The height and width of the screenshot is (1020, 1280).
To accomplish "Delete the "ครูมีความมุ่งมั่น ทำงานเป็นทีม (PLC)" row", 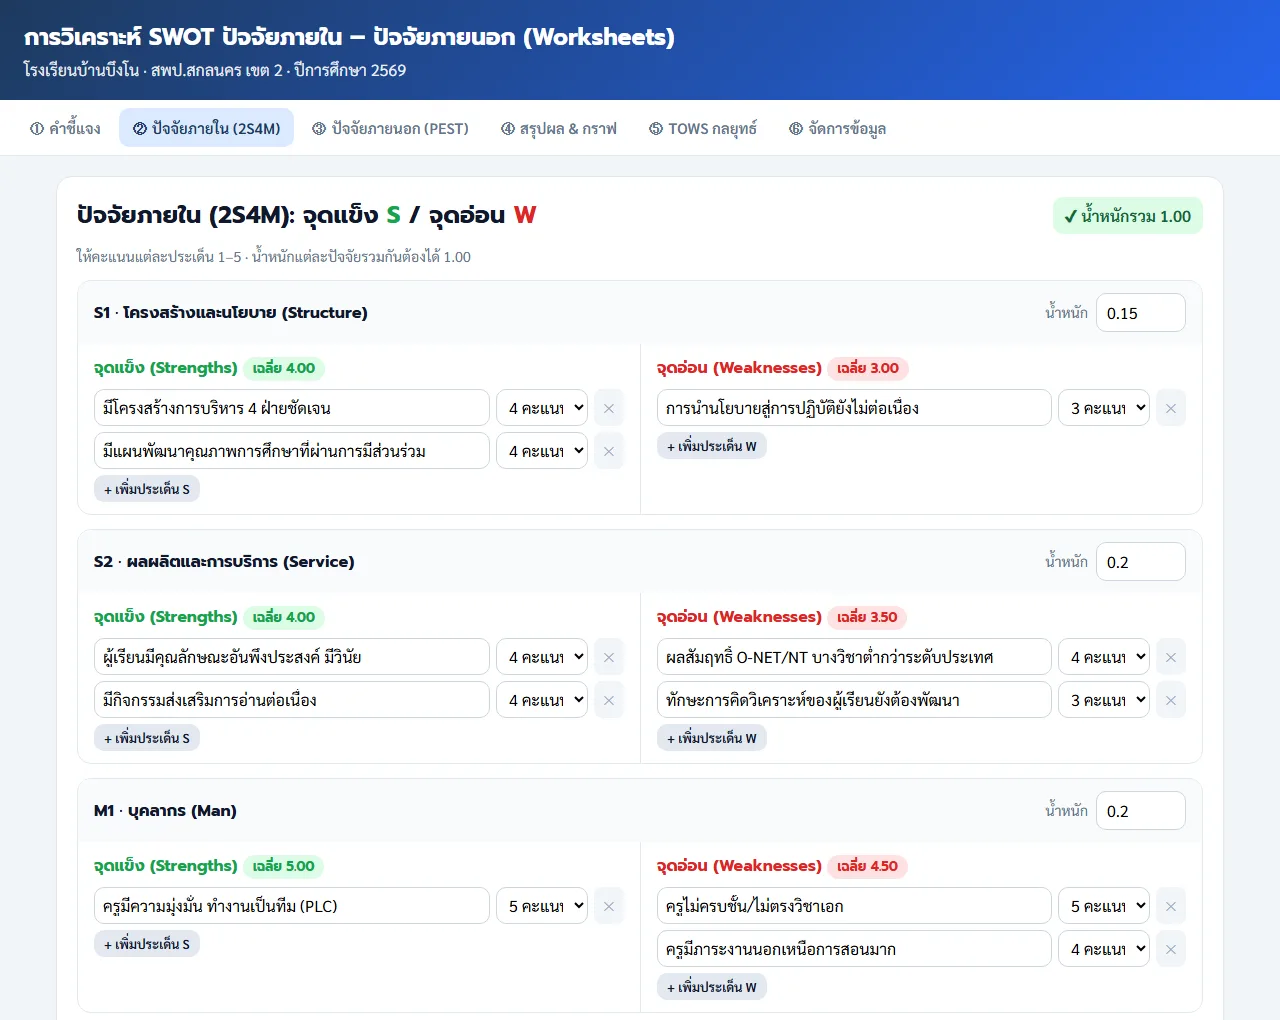I will click(x=608, y=906).
